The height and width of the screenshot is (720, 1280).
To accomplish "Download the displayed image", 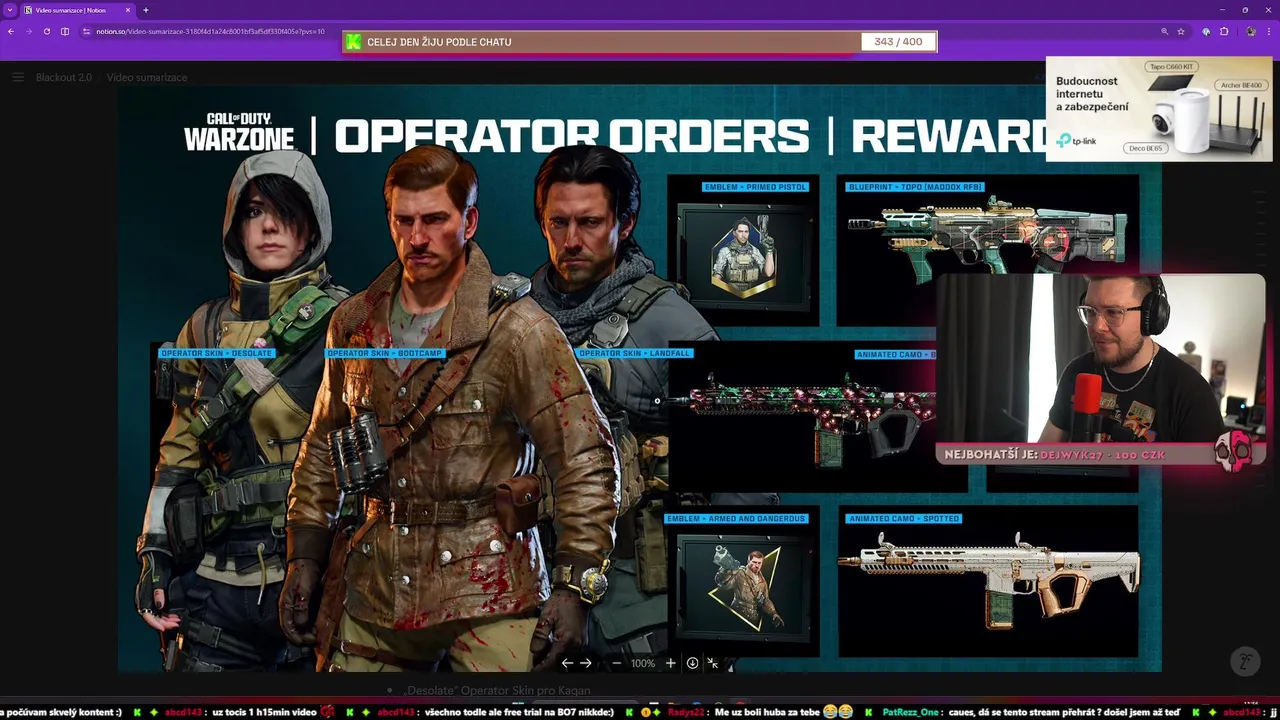I will (x=692, y=663).
